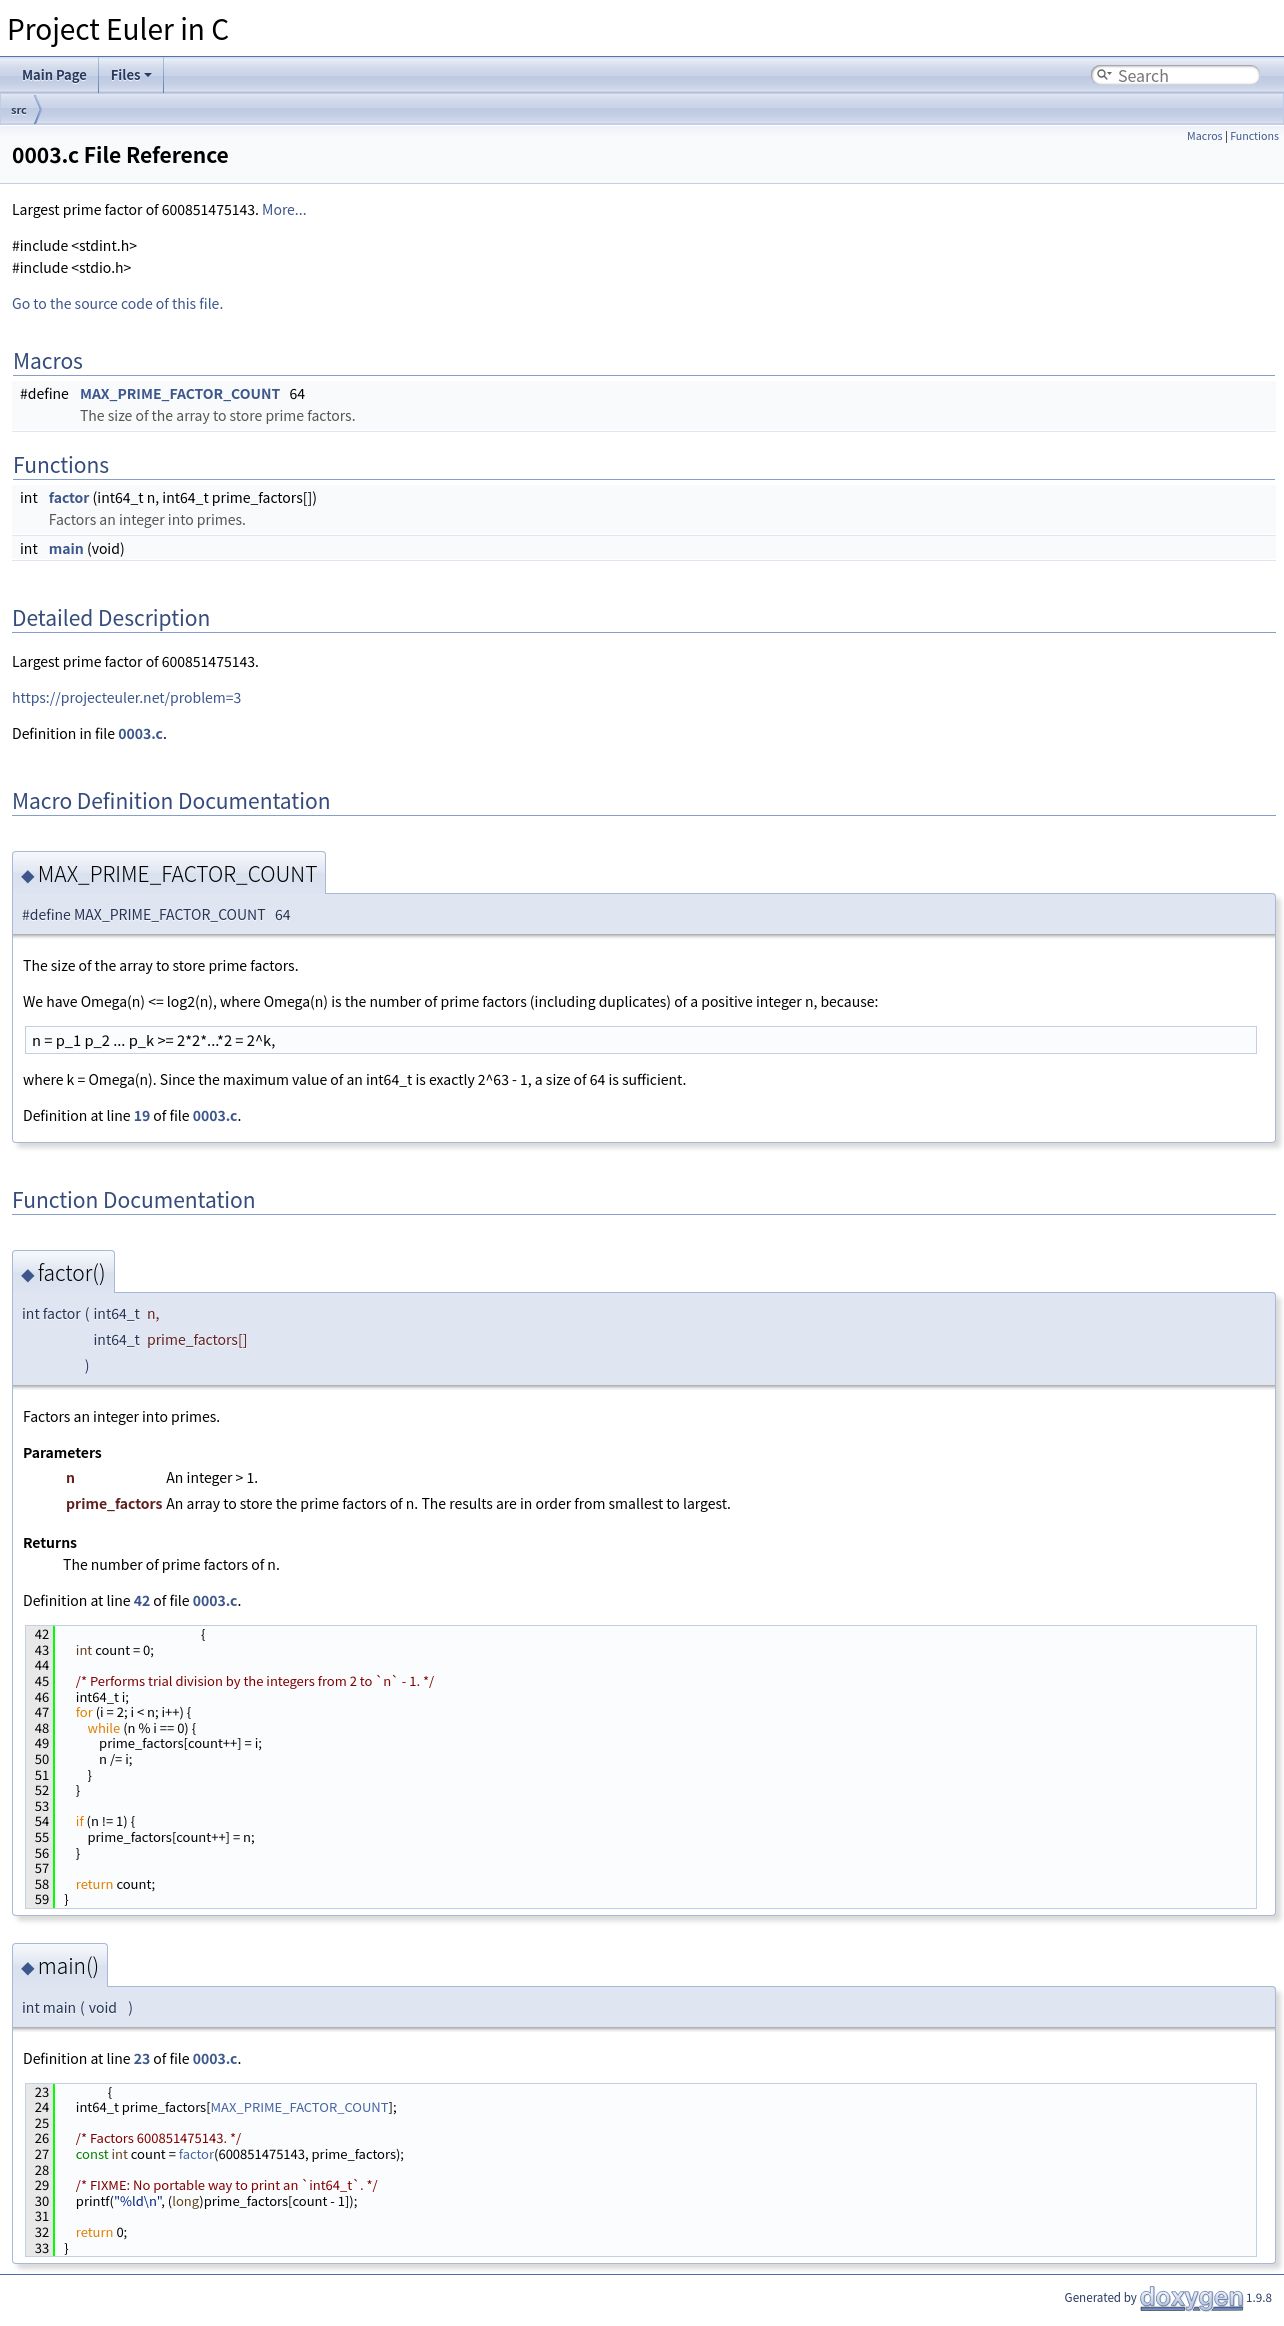Click line number 47 in factor listing
Image resolution: width=1284 pixels, height=2326 pixels.
click(42, 1713)
